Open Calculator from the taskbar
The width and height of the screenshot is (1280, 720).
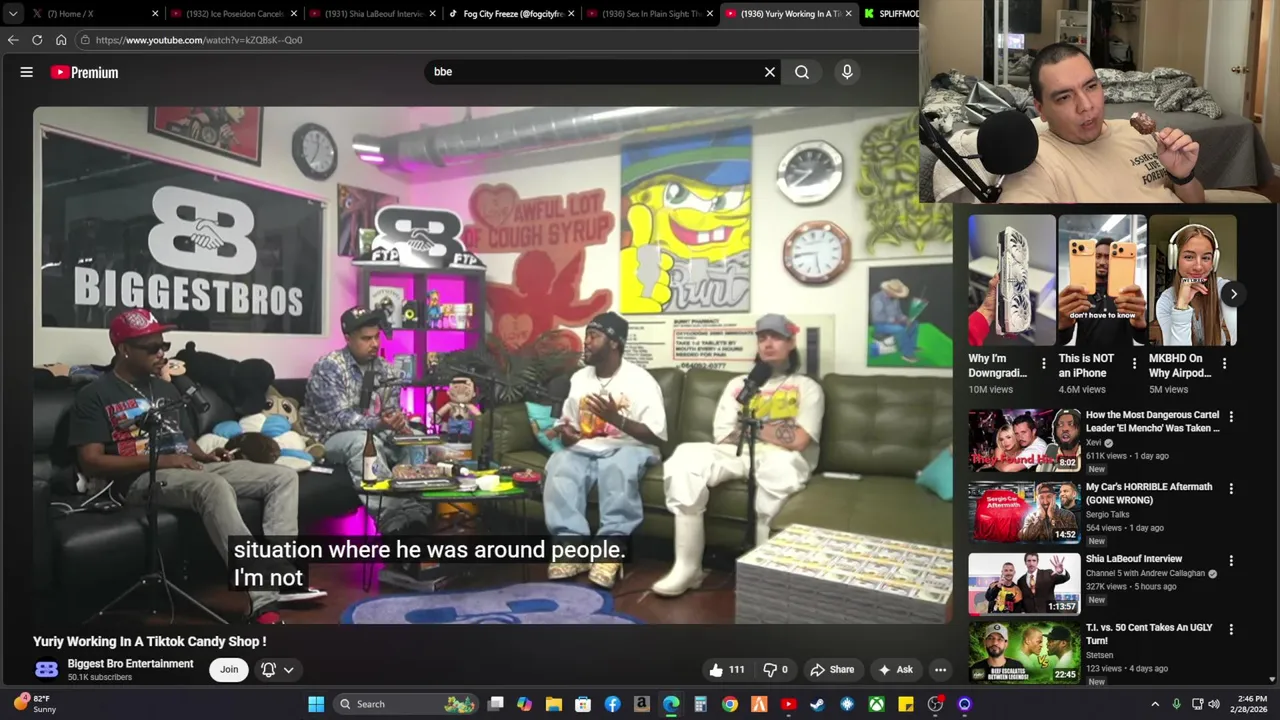coord(700,704)
